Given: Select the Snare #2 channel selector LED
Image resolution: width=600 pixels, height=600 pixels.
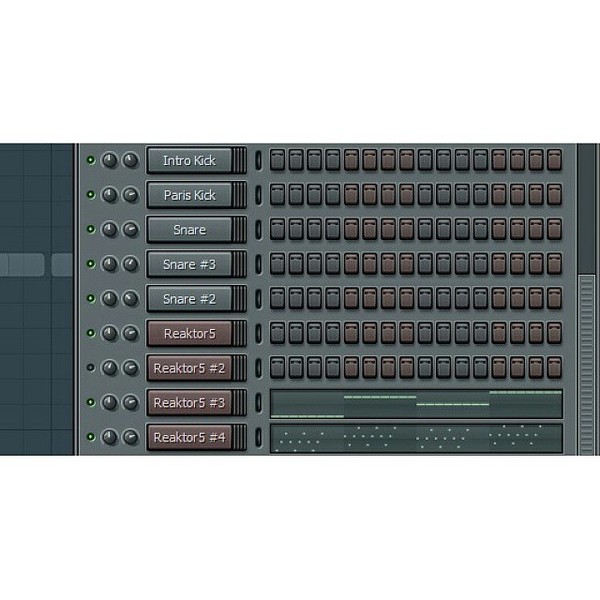Looking at the screenshot, I should point(259,299).
